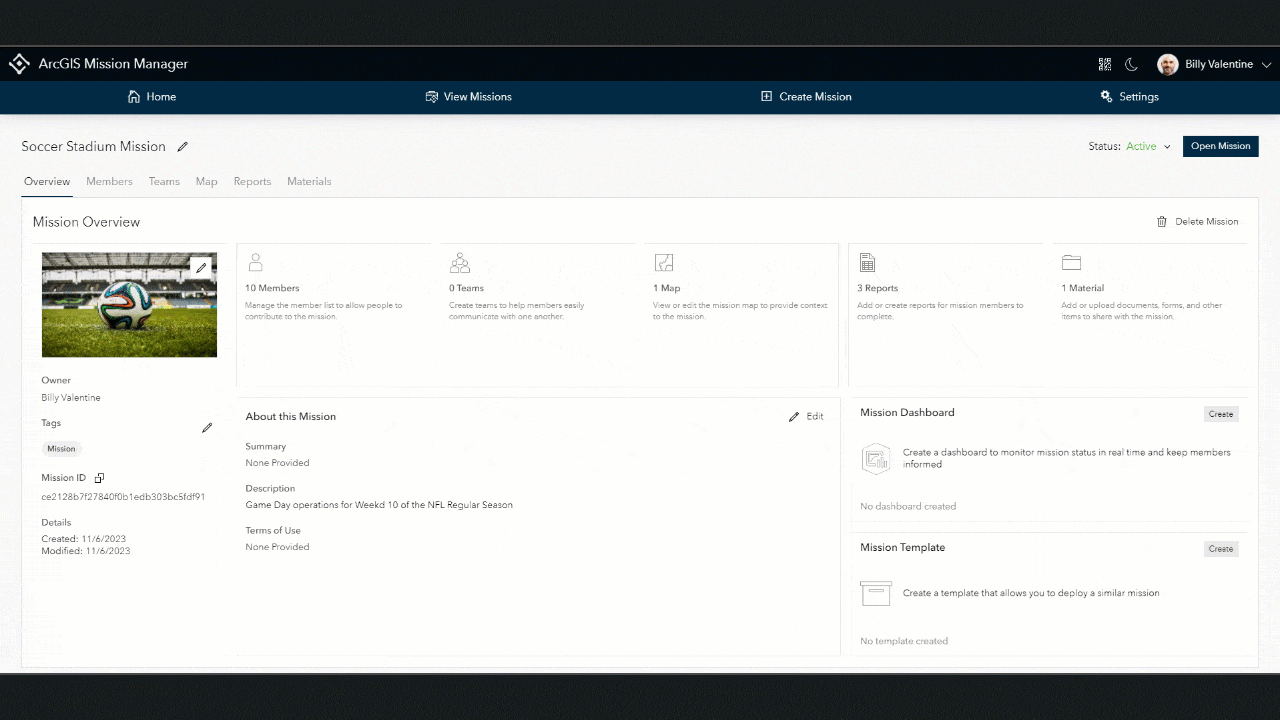Click the trash icon beside Delete Mission

tap(1162, 222)
